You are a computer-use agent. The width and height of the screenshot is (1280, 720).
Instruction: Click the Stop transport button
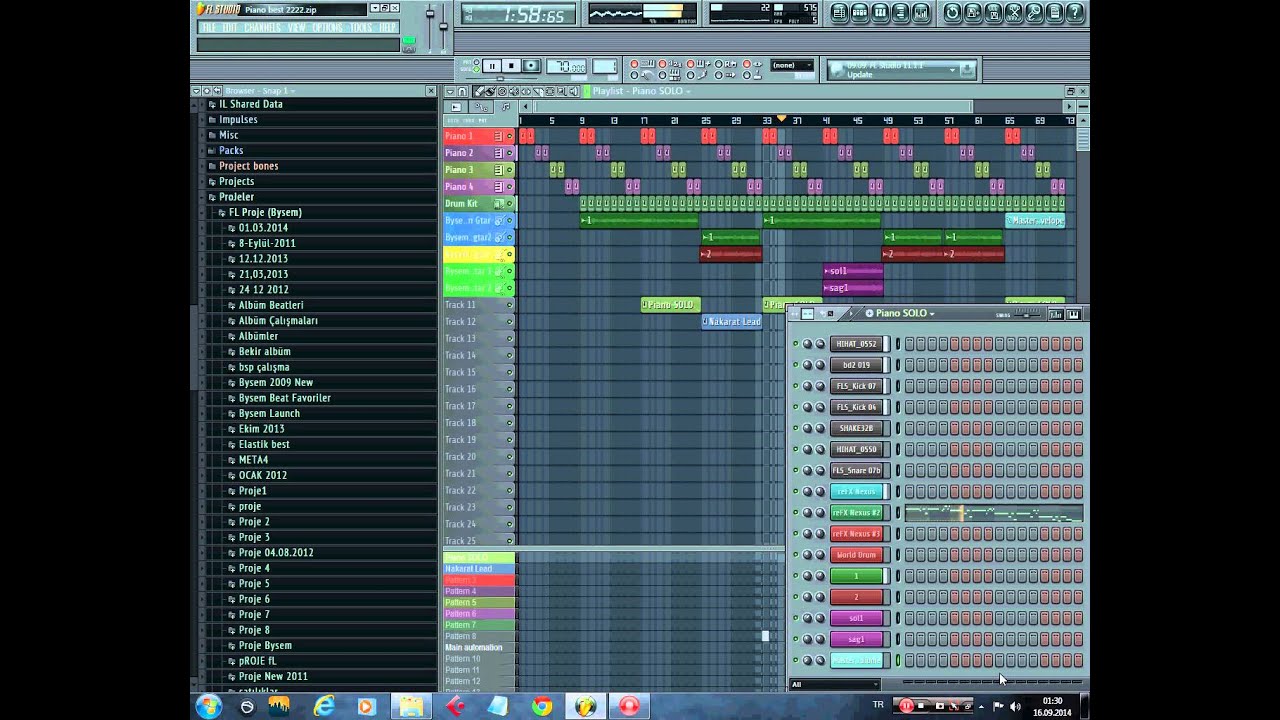tap(511, 66)
